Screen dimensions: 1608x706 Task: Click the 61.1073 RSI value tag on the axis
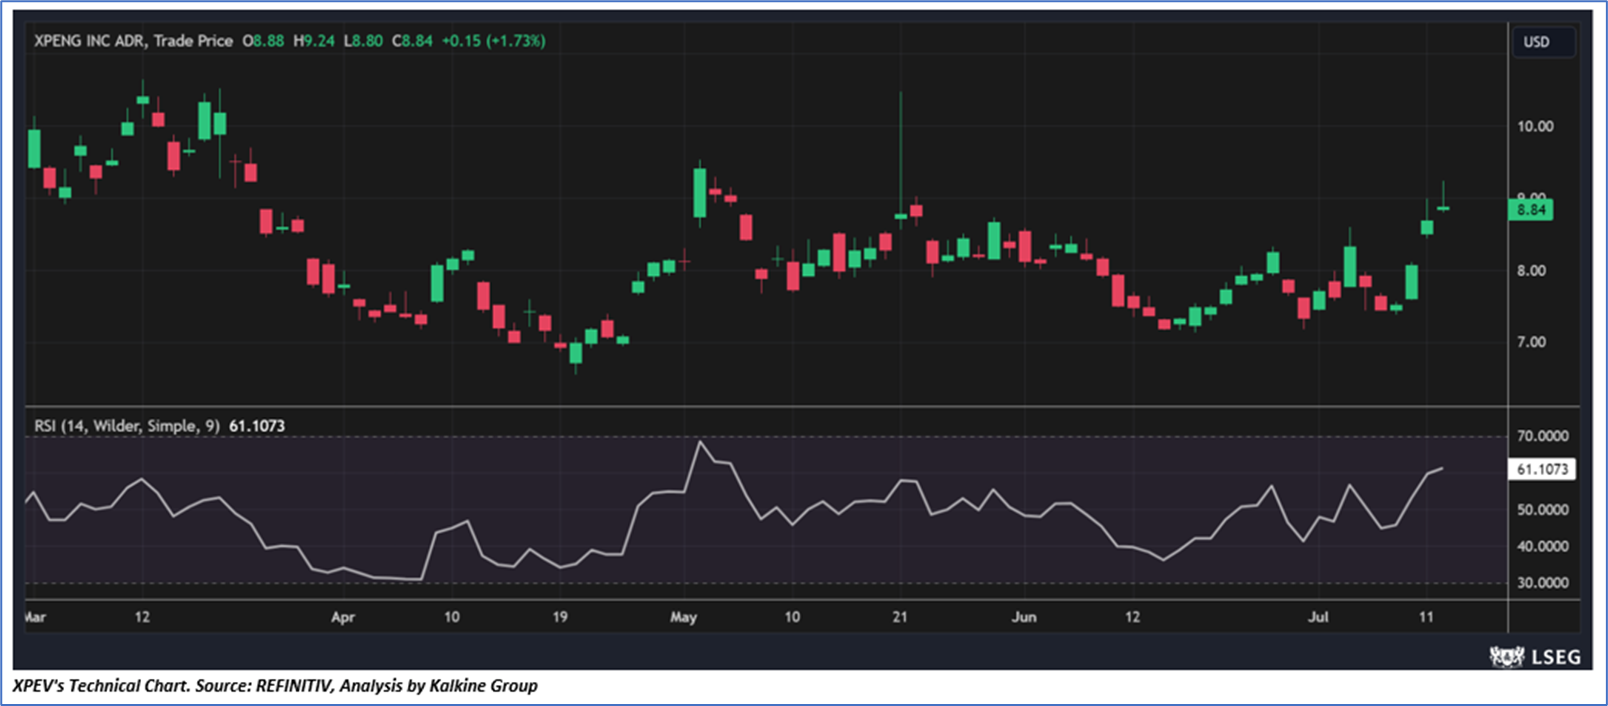coord(1541,469)
